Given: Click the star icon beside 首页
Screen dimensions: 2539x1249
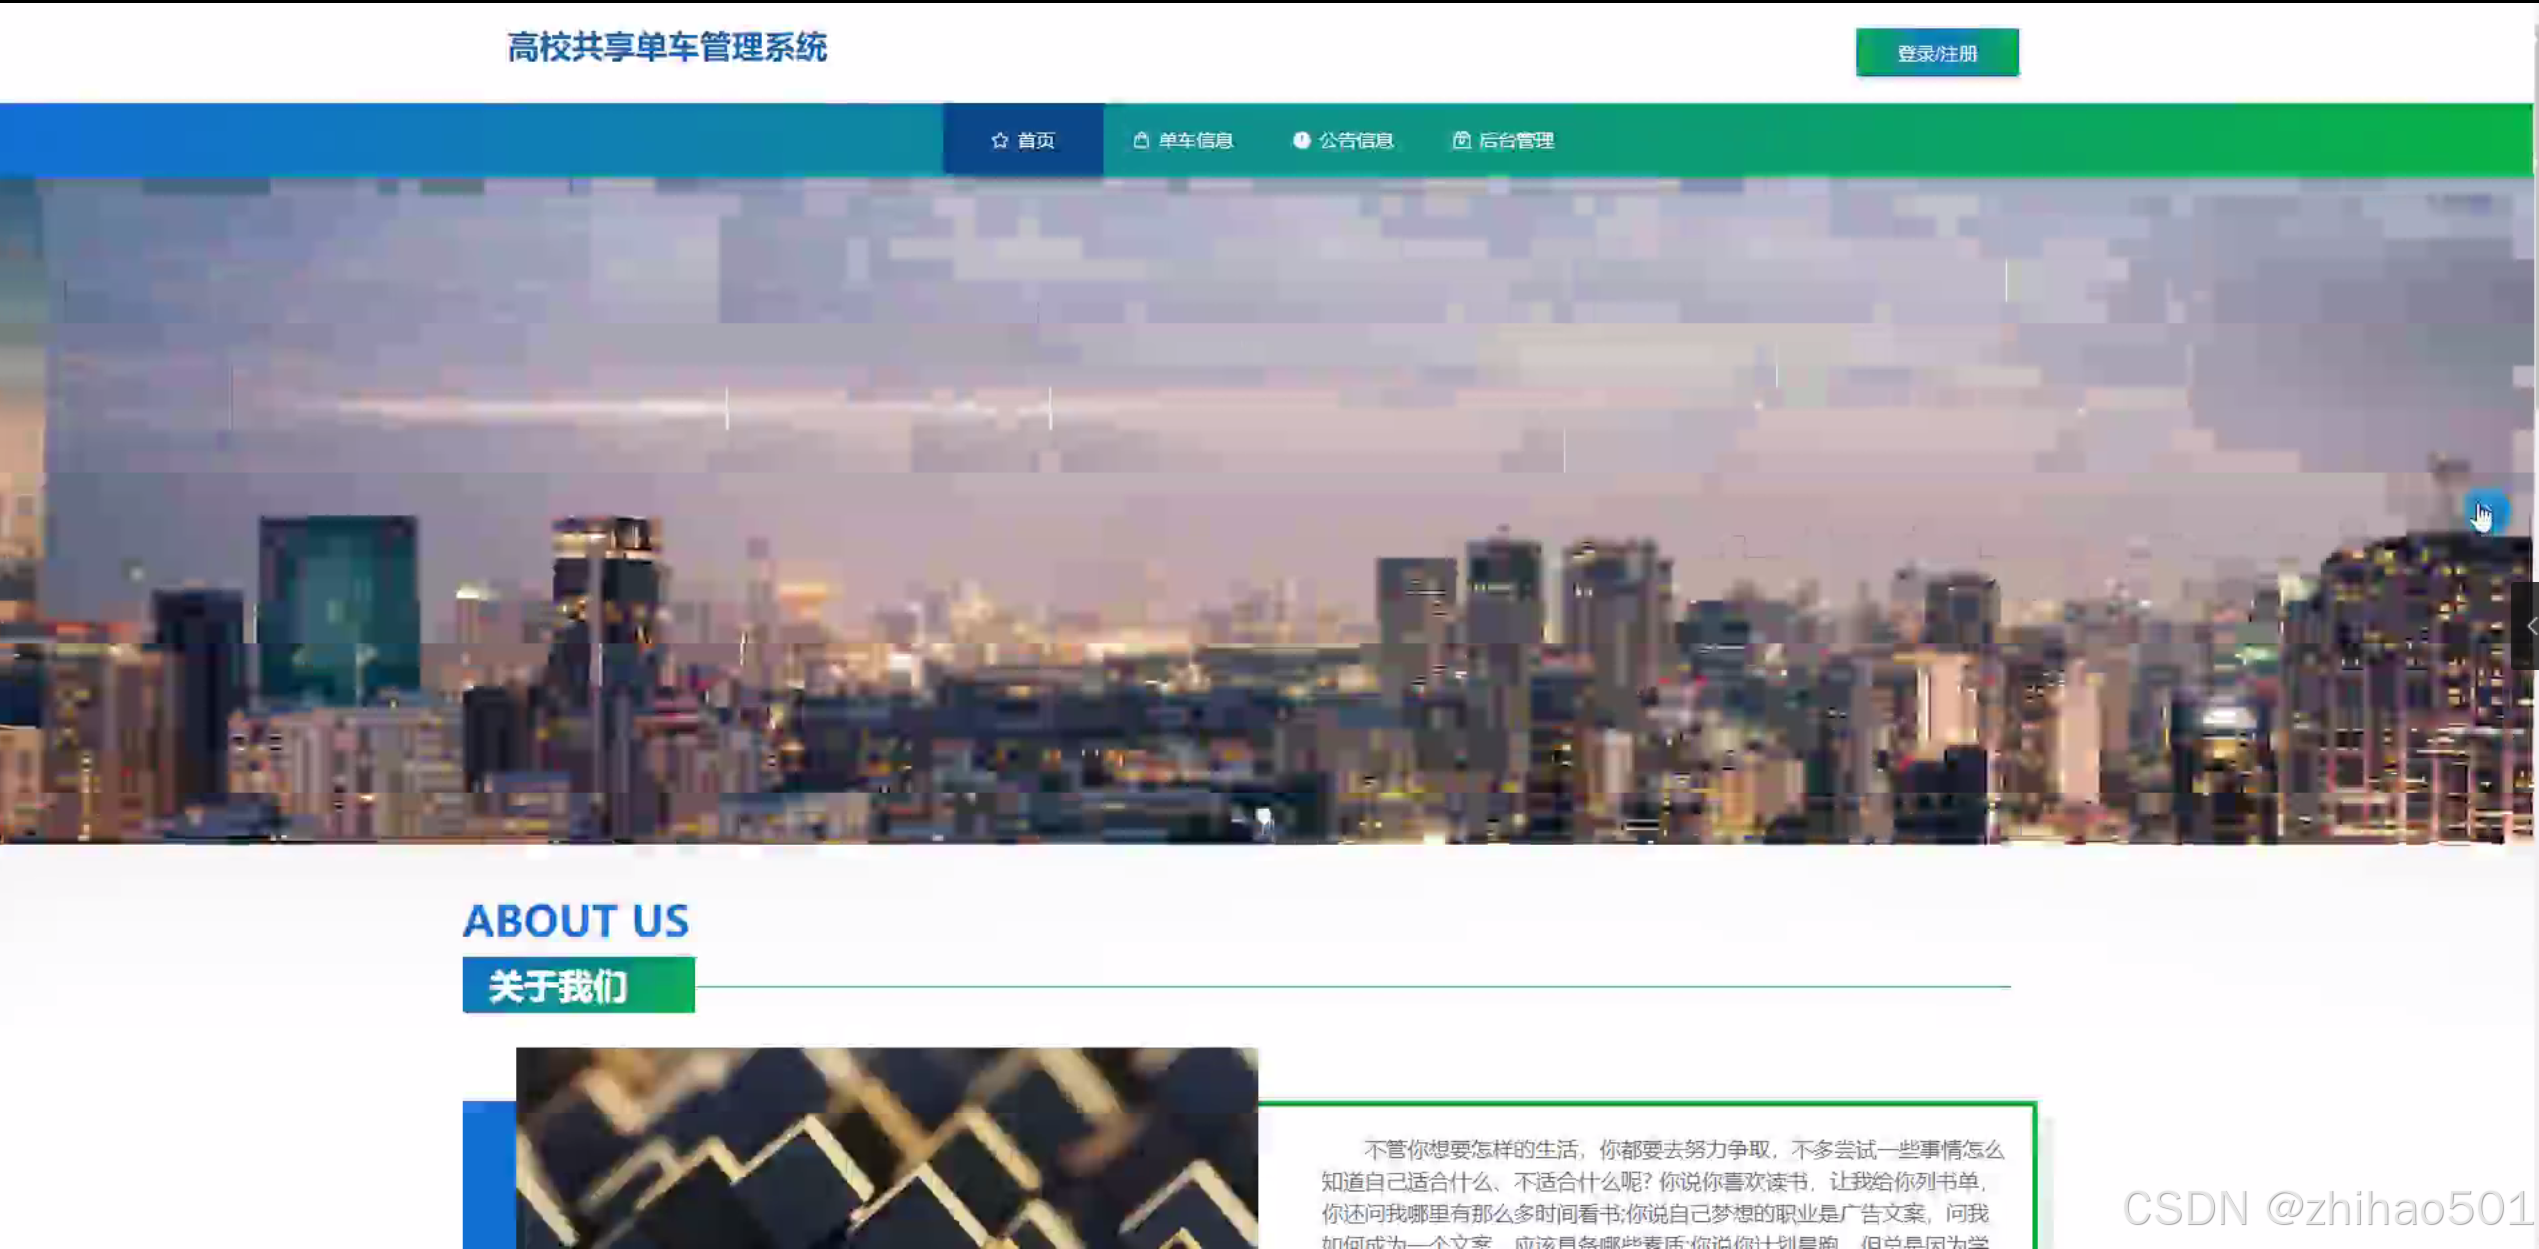Looking at the screenshot, I should pos(999,140).
